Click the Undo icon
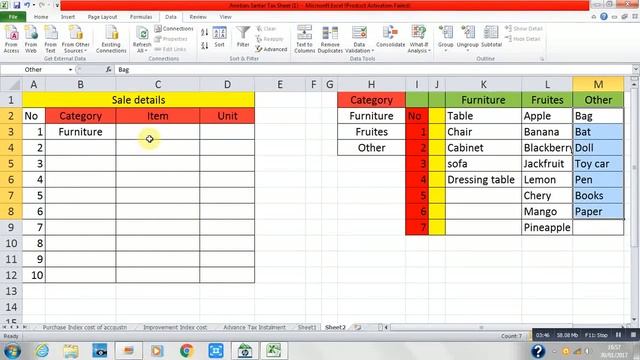 (x=27, y=5)
